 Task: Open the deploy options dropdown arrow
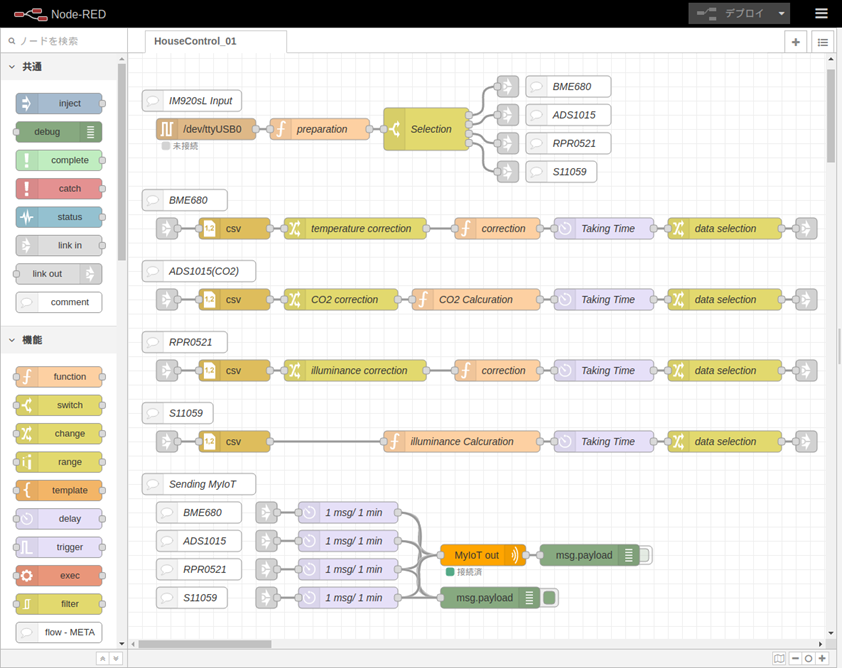pos(782,14)
